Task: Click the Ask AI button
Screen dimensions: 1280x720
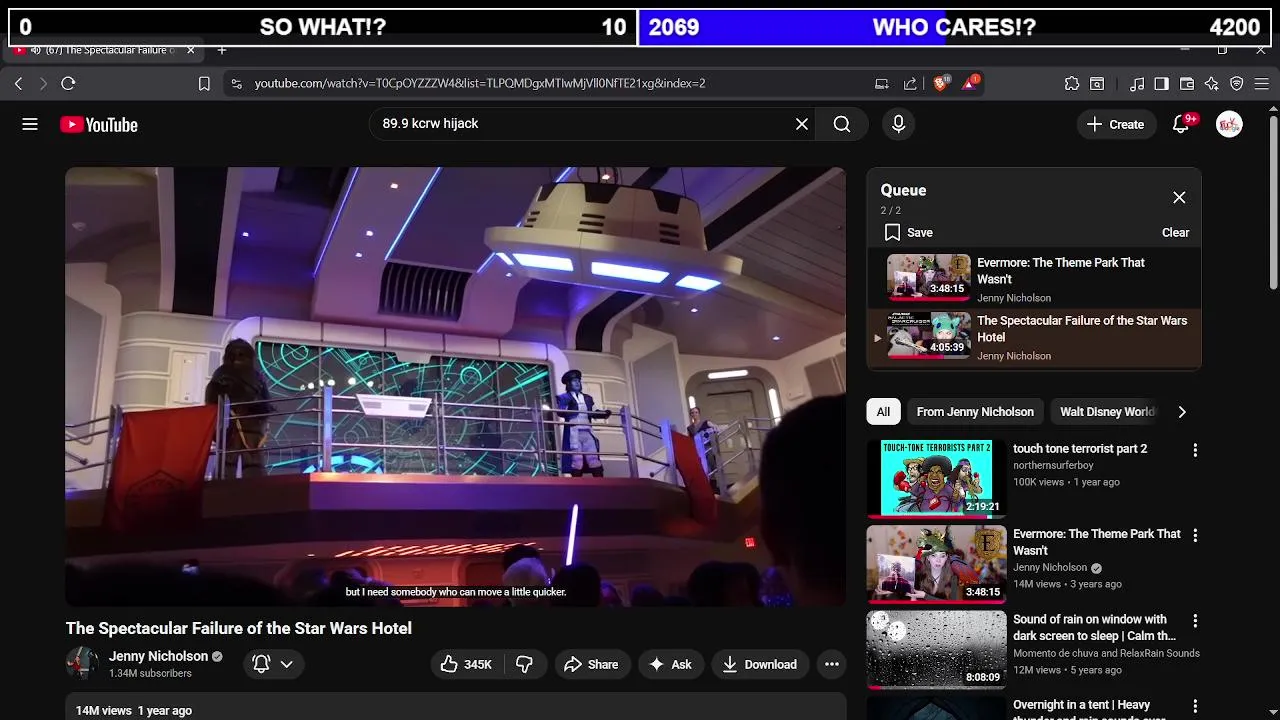Action: (x=670, y=664)
